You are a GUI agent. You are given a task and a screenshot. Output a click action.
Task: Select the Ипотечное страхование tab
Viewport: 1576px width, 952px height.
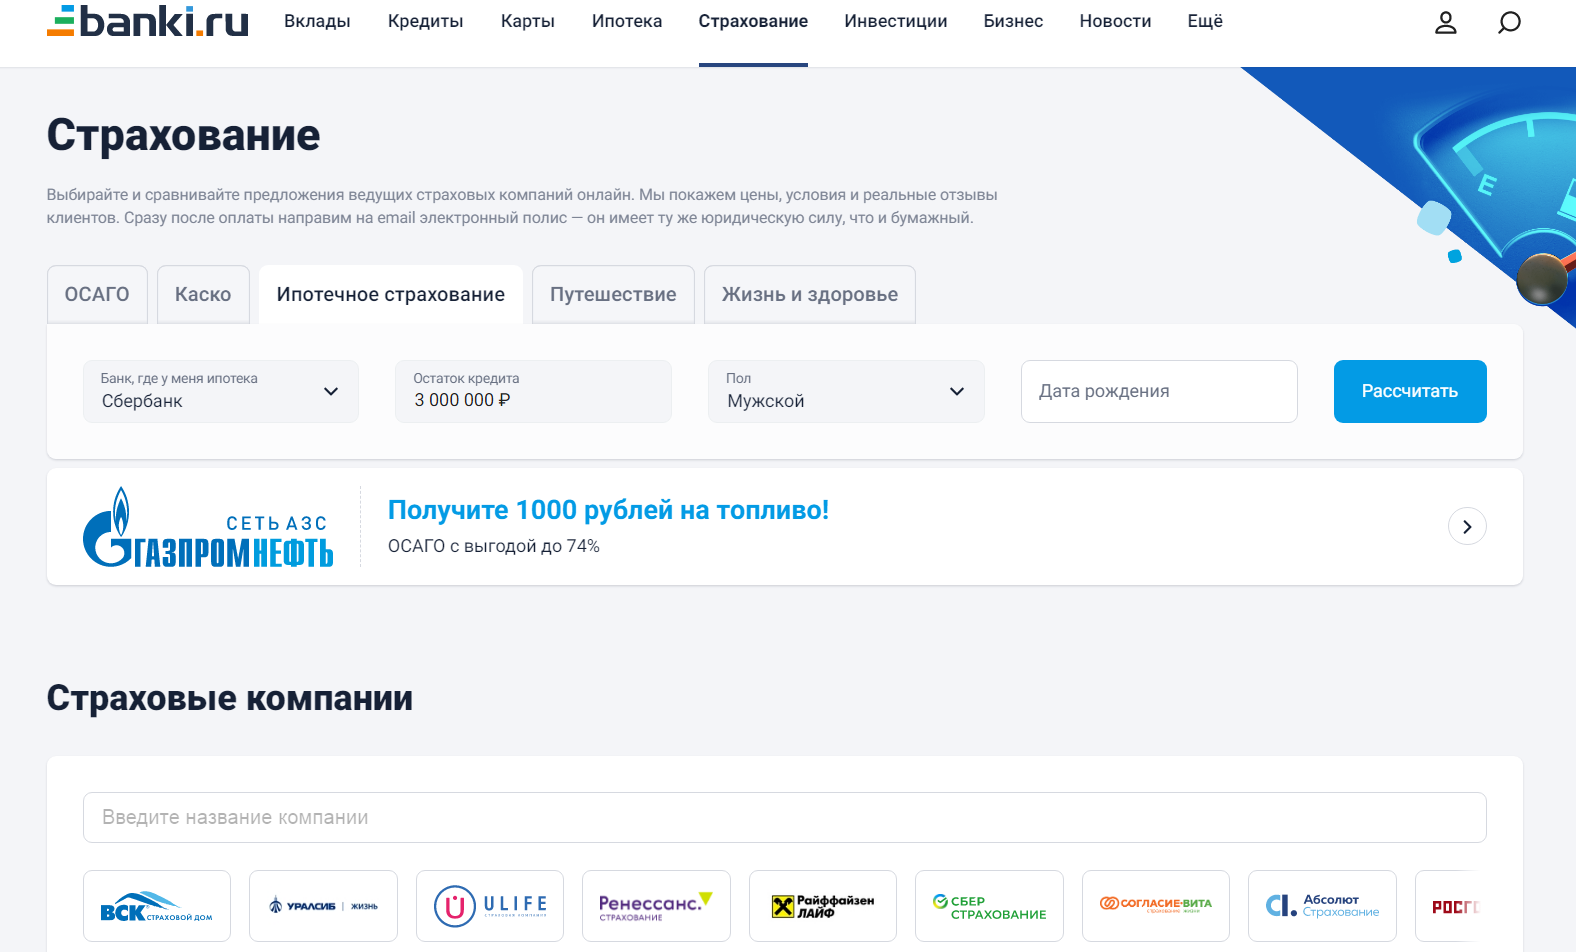click(391, 294)
